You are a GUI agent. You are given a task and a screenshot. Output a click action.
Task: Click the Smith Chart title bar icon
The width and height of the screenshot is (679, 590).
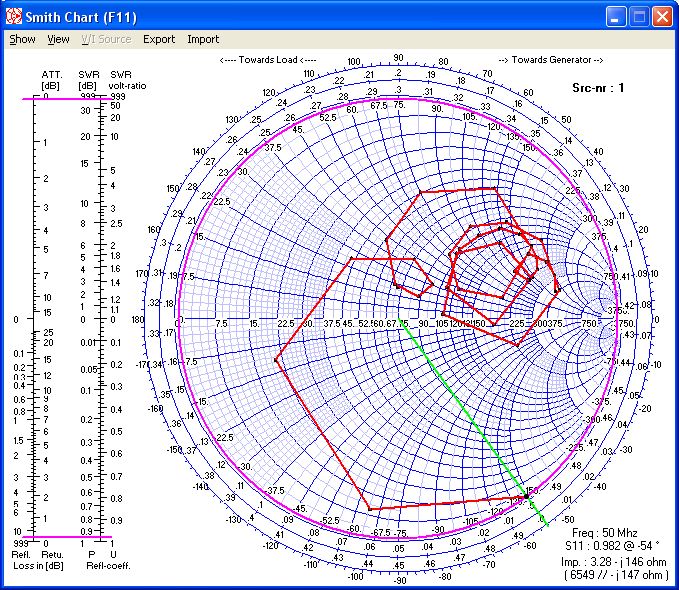15,17
